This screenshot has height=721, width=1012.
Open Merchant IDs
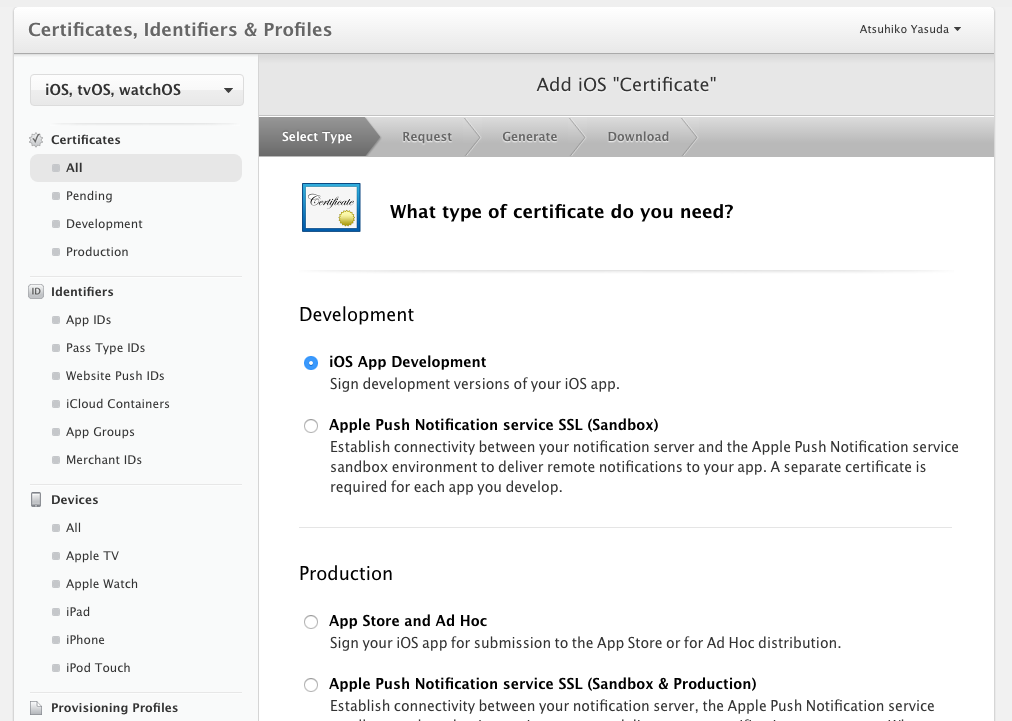tap(103, 460)
